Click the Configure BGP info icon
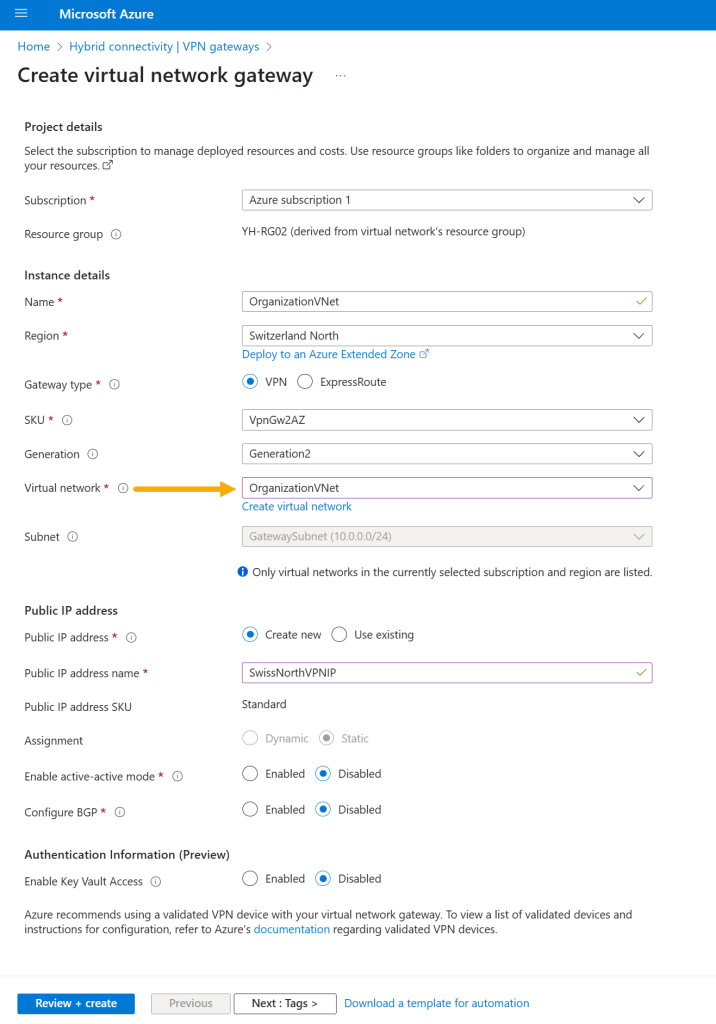716x1024 pixels. [x=120, y=812]
